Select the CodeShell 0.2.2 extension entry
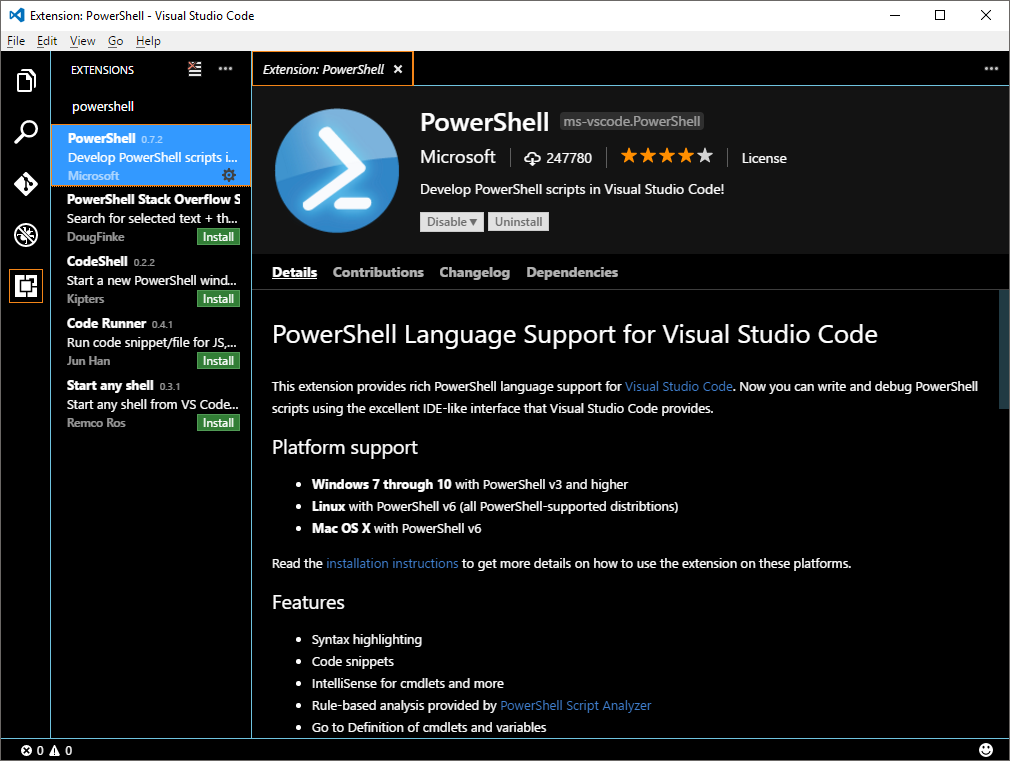1010x761 pixels. [x=151, y=280]
